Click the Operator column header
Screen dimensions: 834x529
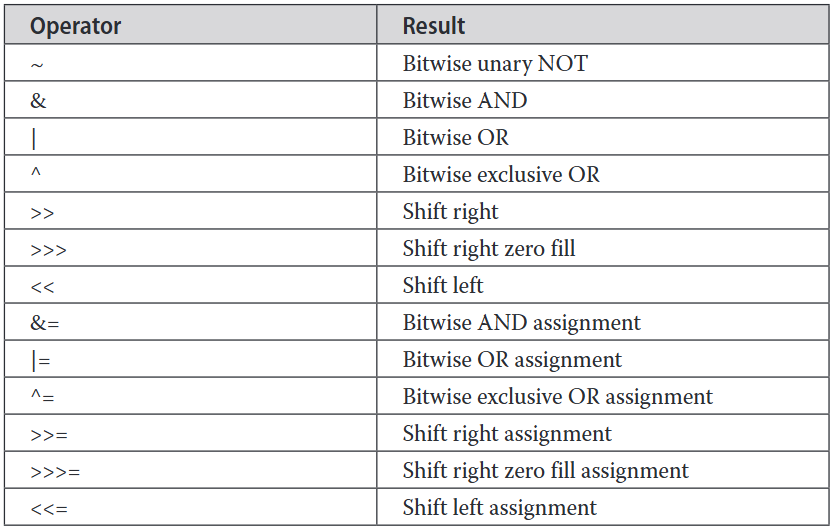click(75, 26)
